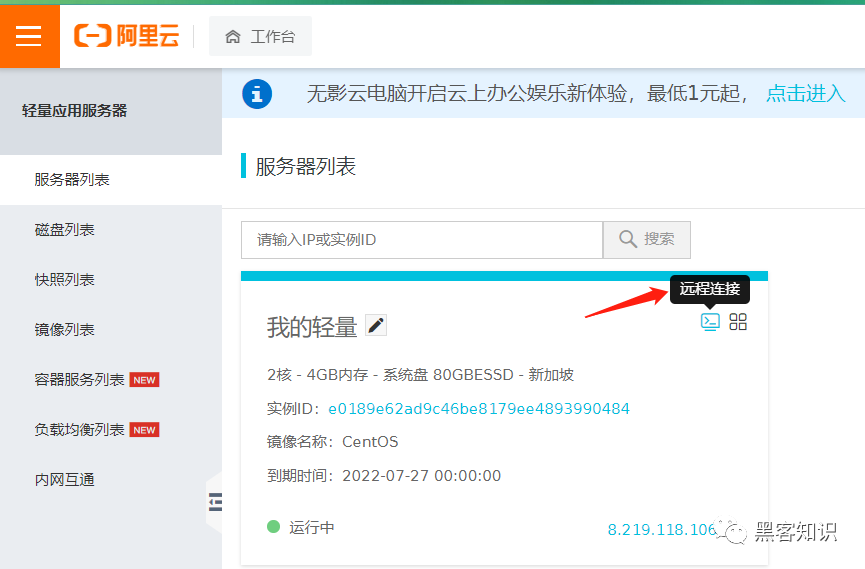Viewport: 865px width, 569px height.
Task: Click the blue info icon in the banner
Action: coord(257,94)
